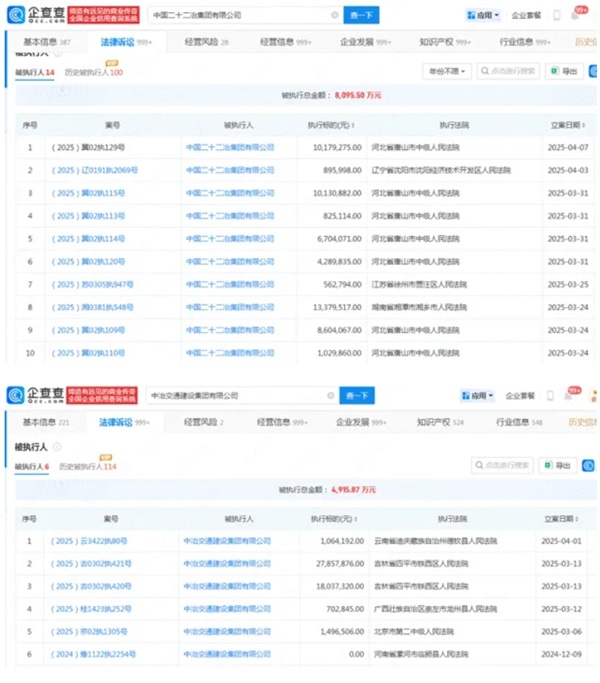Click the 导出 export button in the upper table
Viewport: 600px width, 683px height.
566,71
